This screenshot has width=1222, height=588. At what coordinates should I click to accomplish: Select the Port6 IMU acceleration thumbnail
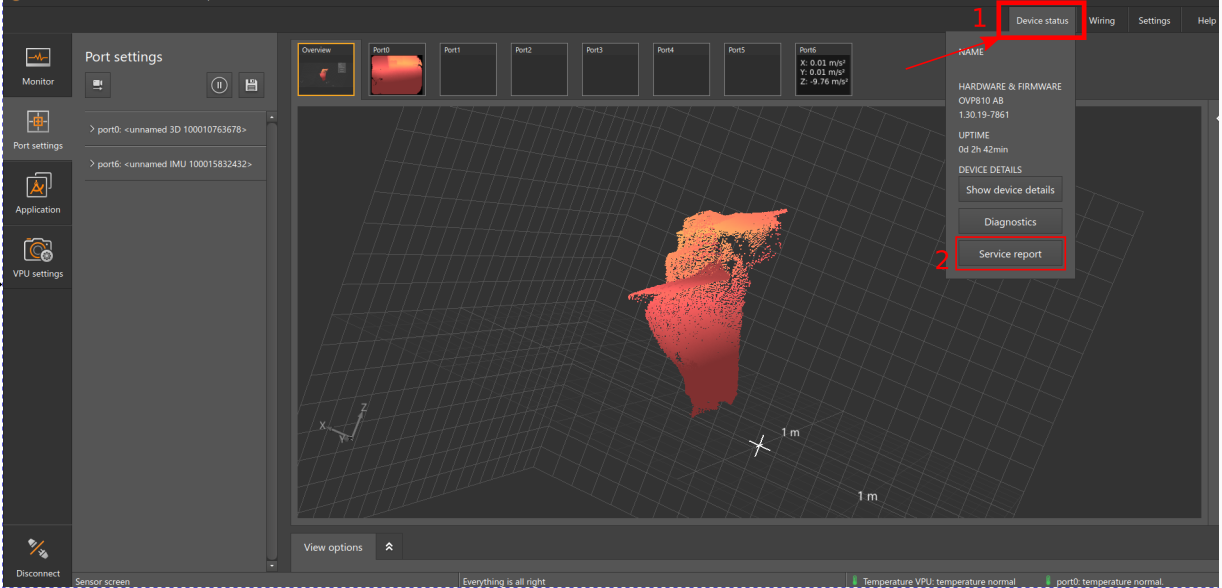[824, 70]
